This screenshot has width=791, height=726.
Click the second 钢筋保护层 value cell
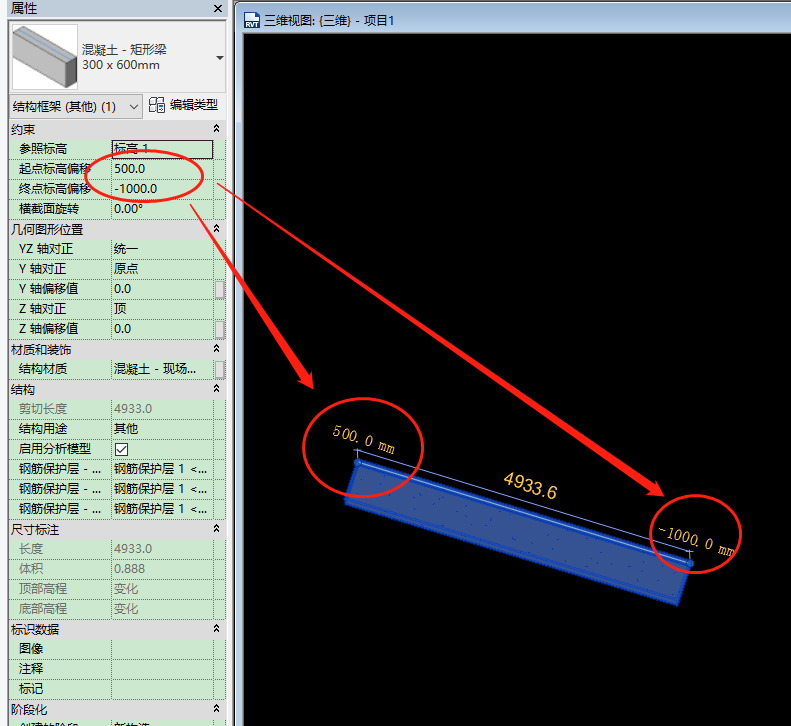[162, 489]
